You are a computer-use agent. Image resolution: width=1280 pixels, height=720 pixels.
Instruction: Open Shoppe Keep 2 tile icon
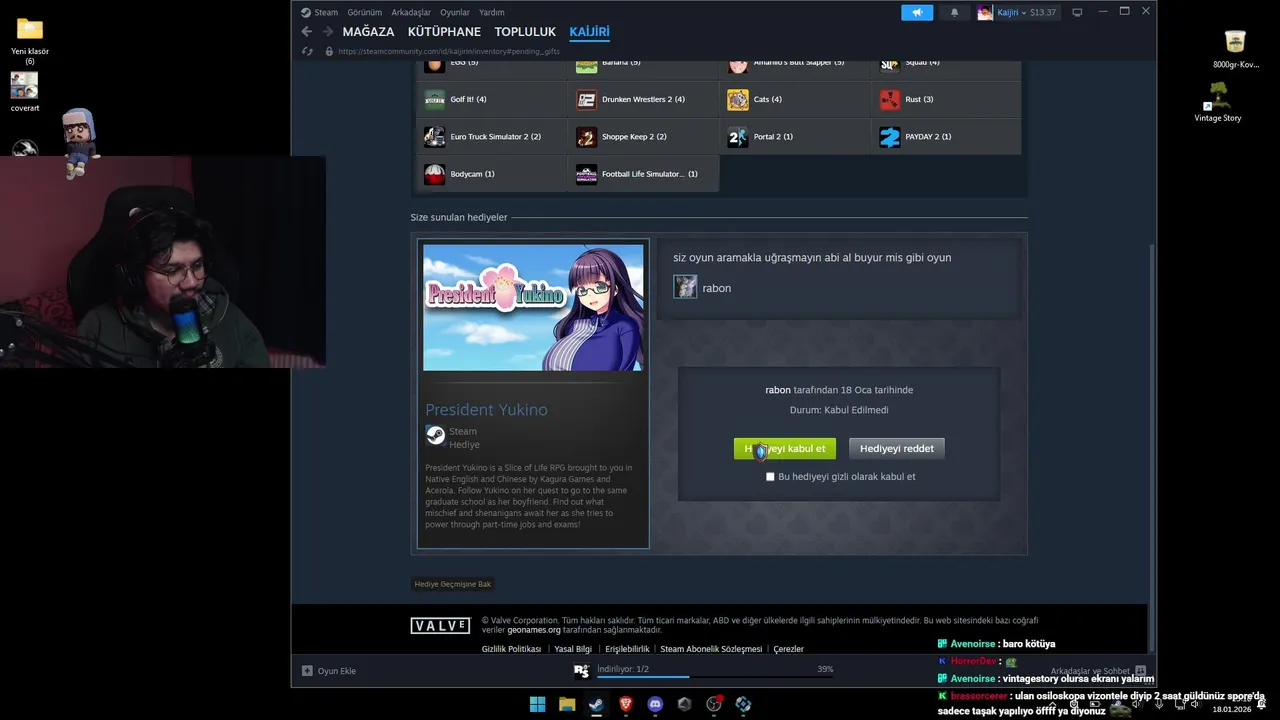click(x=586, y=137)
